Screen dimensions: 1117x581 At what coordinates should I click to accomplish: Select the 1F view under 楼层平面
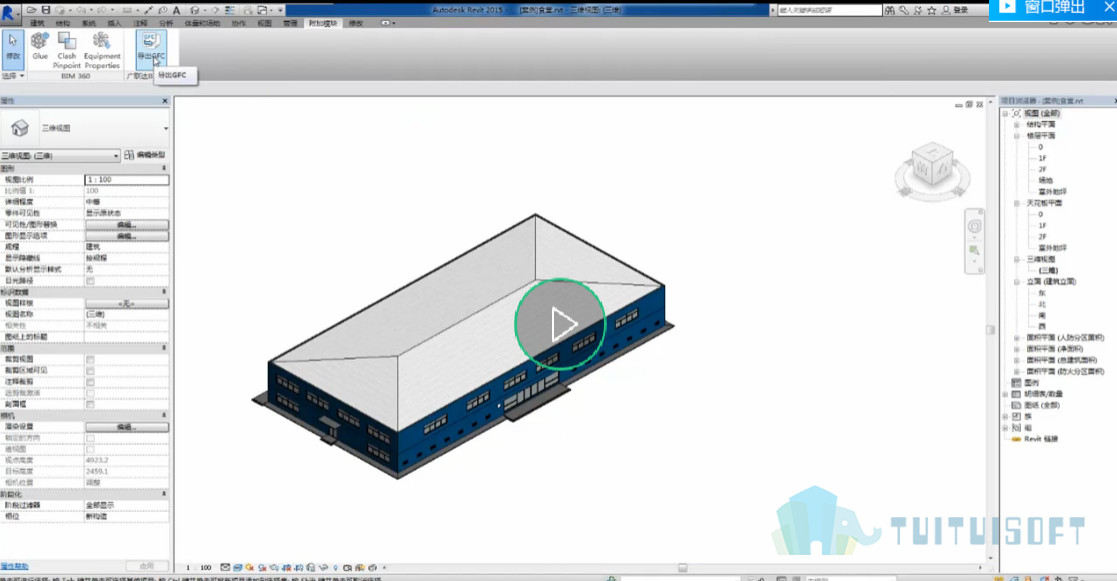coord(1042,158)
